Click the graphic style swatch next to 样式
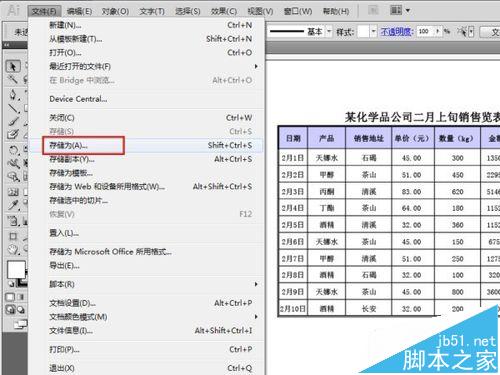Image resolution: width=500 pixels, height=375 pixels. pyautogui.click(x=363, y=32)
